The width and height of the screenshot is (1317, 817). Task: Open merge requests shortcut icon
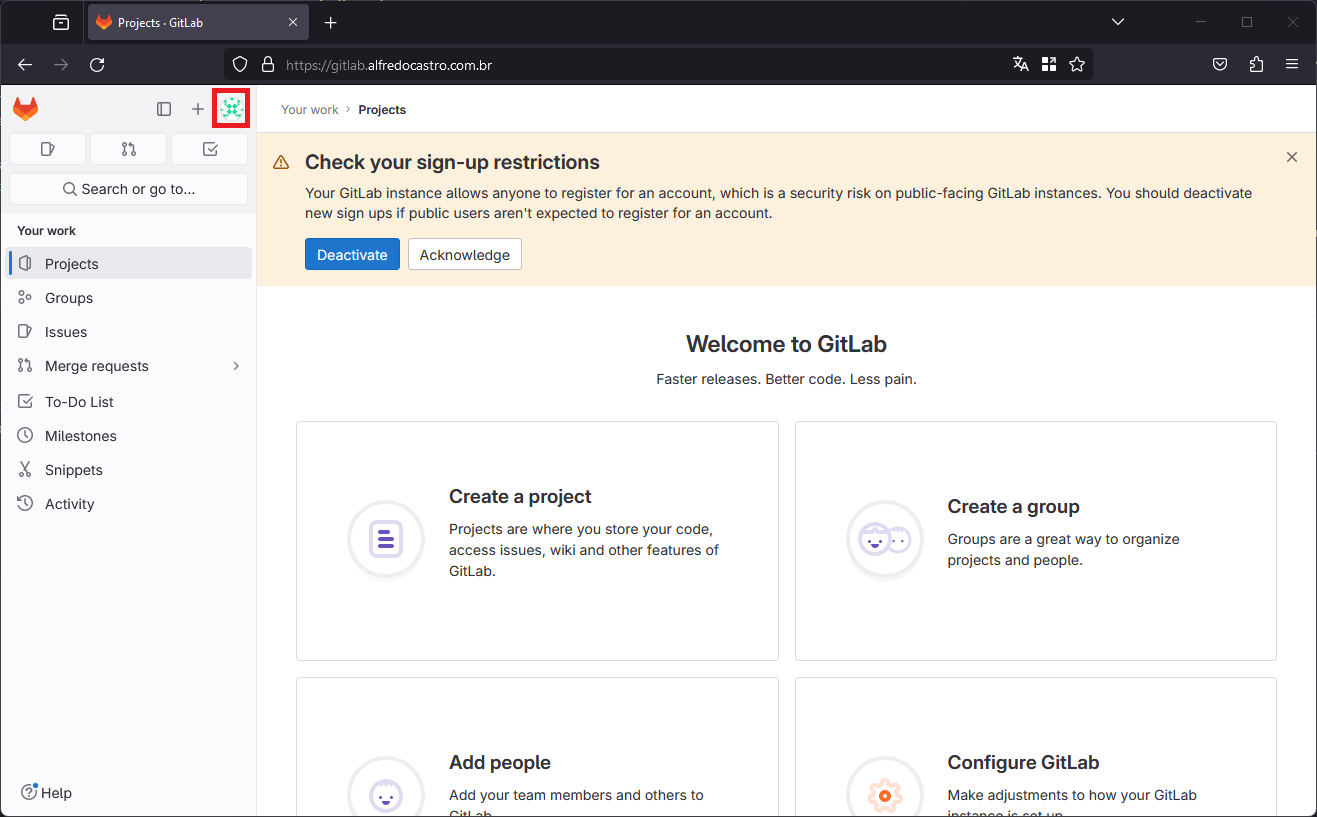[x=128, y=149]
